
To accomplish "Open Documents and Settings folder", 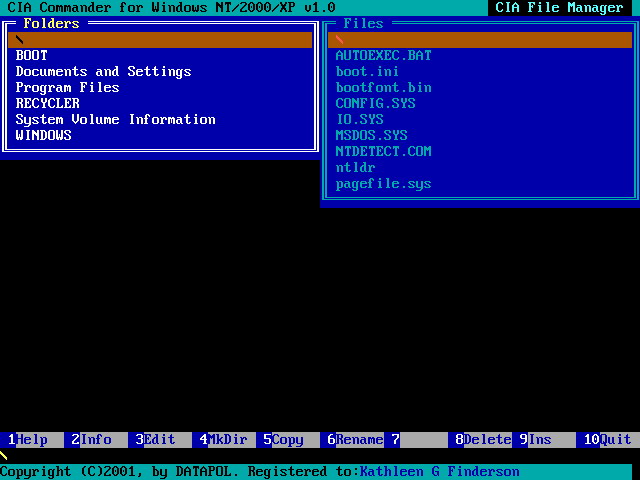I will [x=103, y=71].
